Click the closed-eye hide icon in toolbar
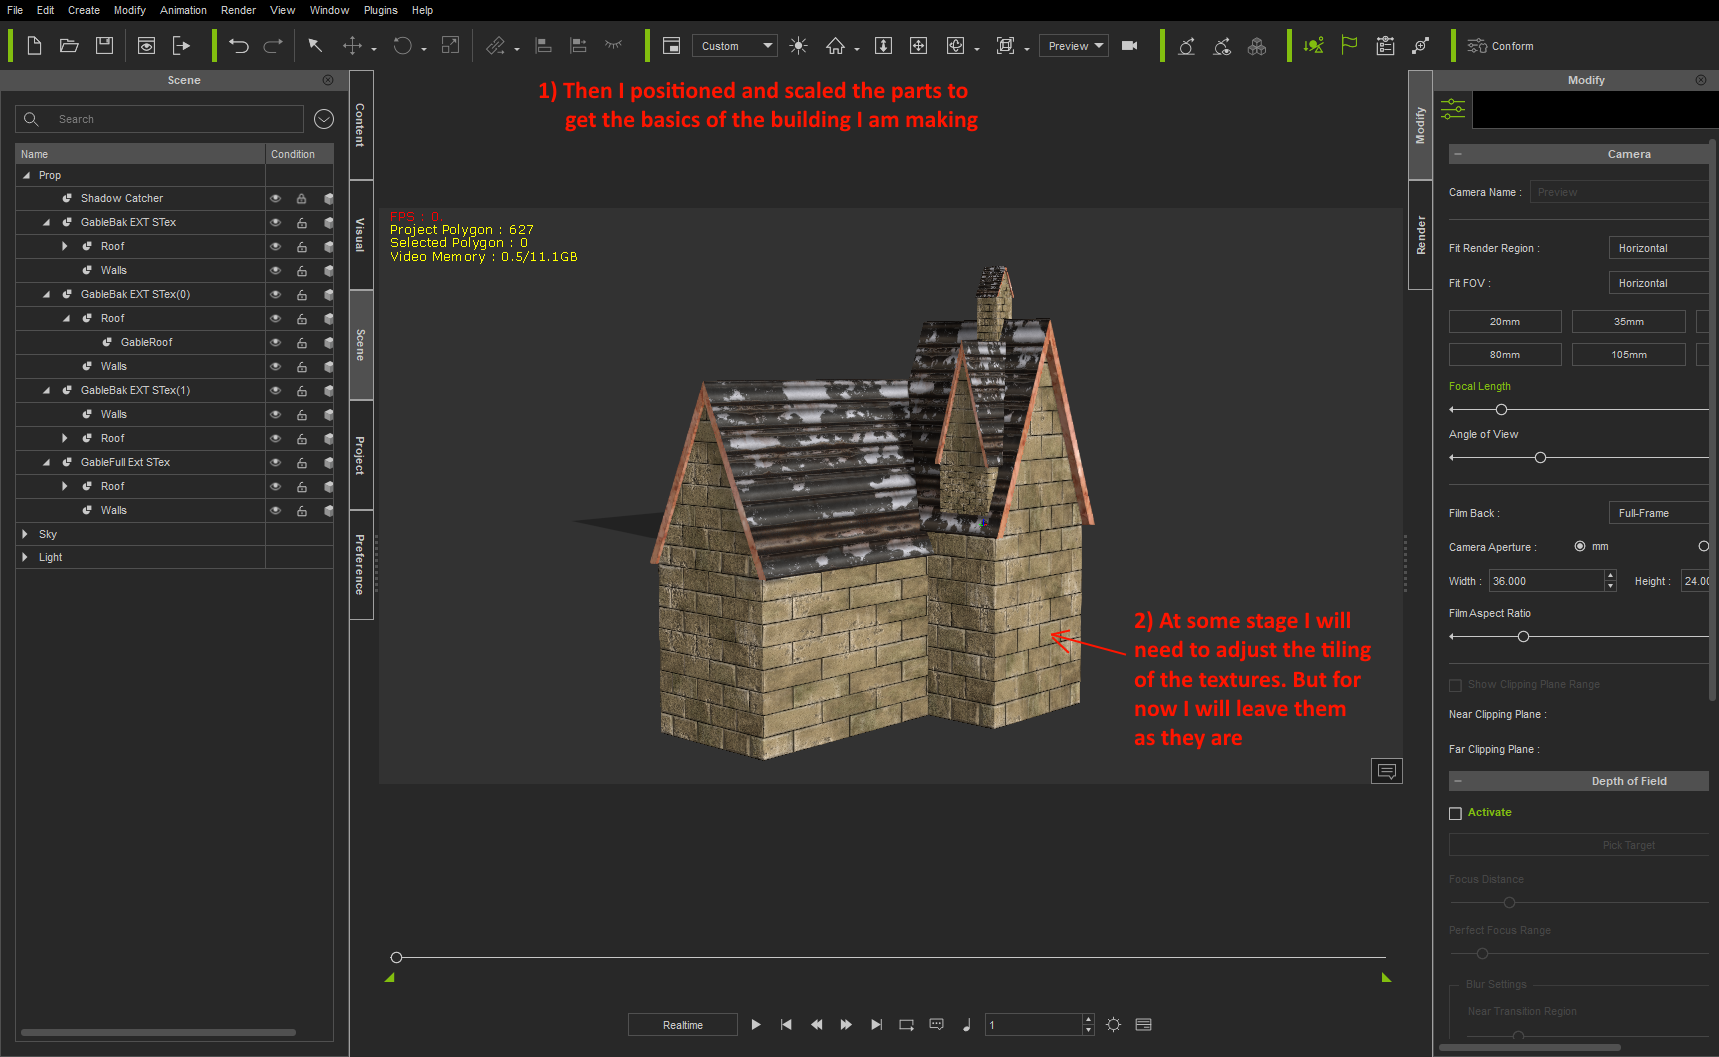This screenshot has width=1719, height=1057. [614, 45]
